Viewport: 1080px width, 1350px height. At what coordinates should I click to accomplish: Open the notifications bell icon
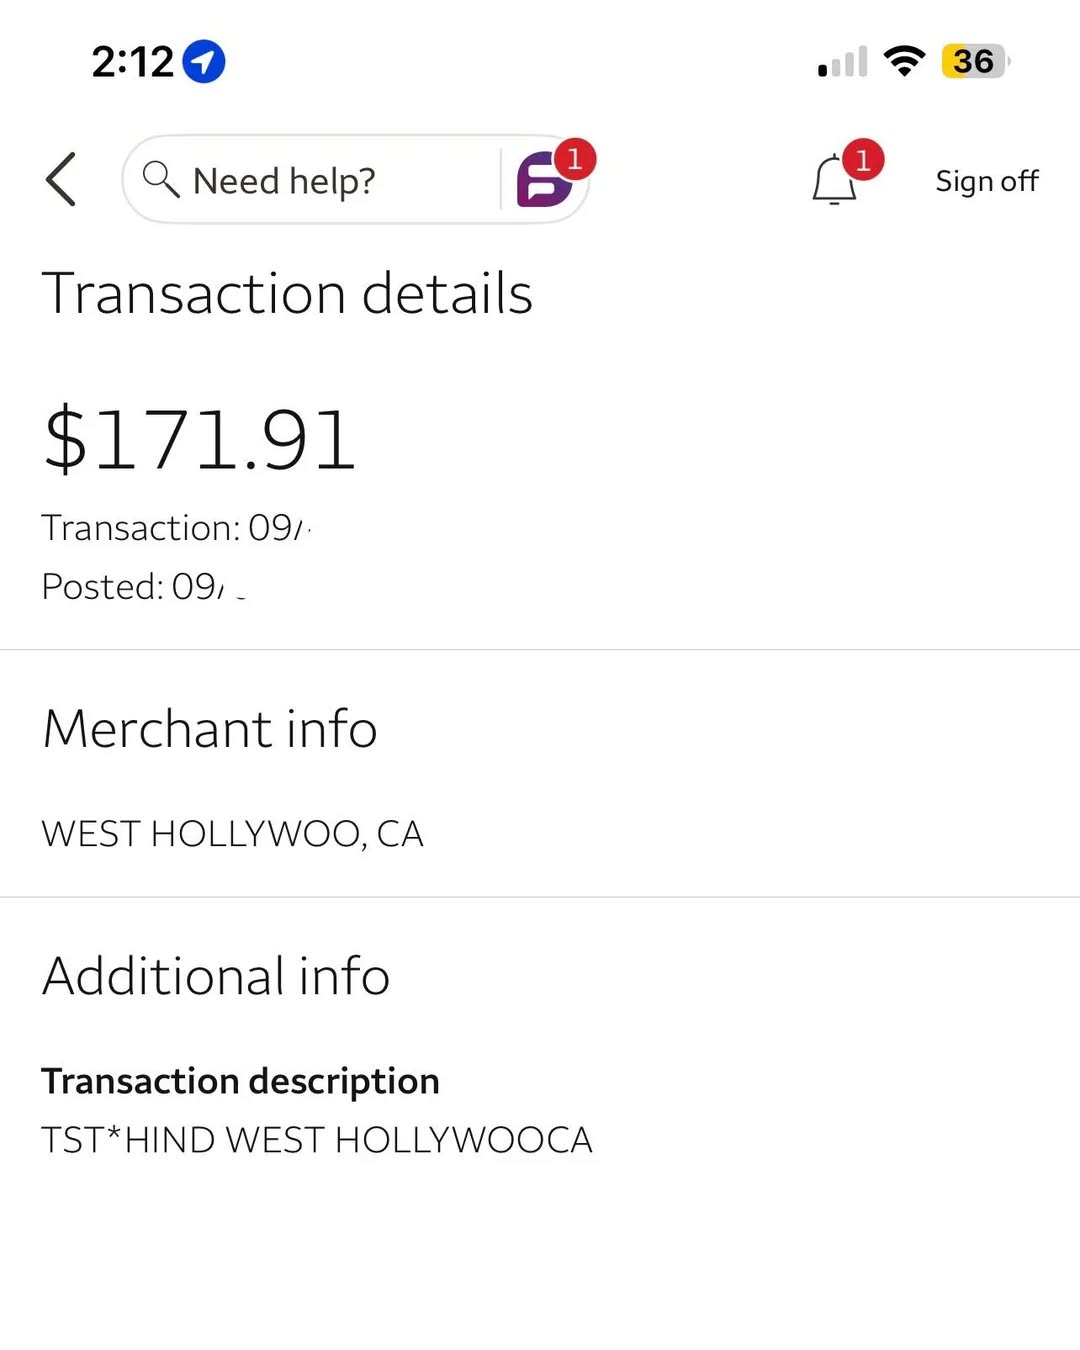click(833, 182)
